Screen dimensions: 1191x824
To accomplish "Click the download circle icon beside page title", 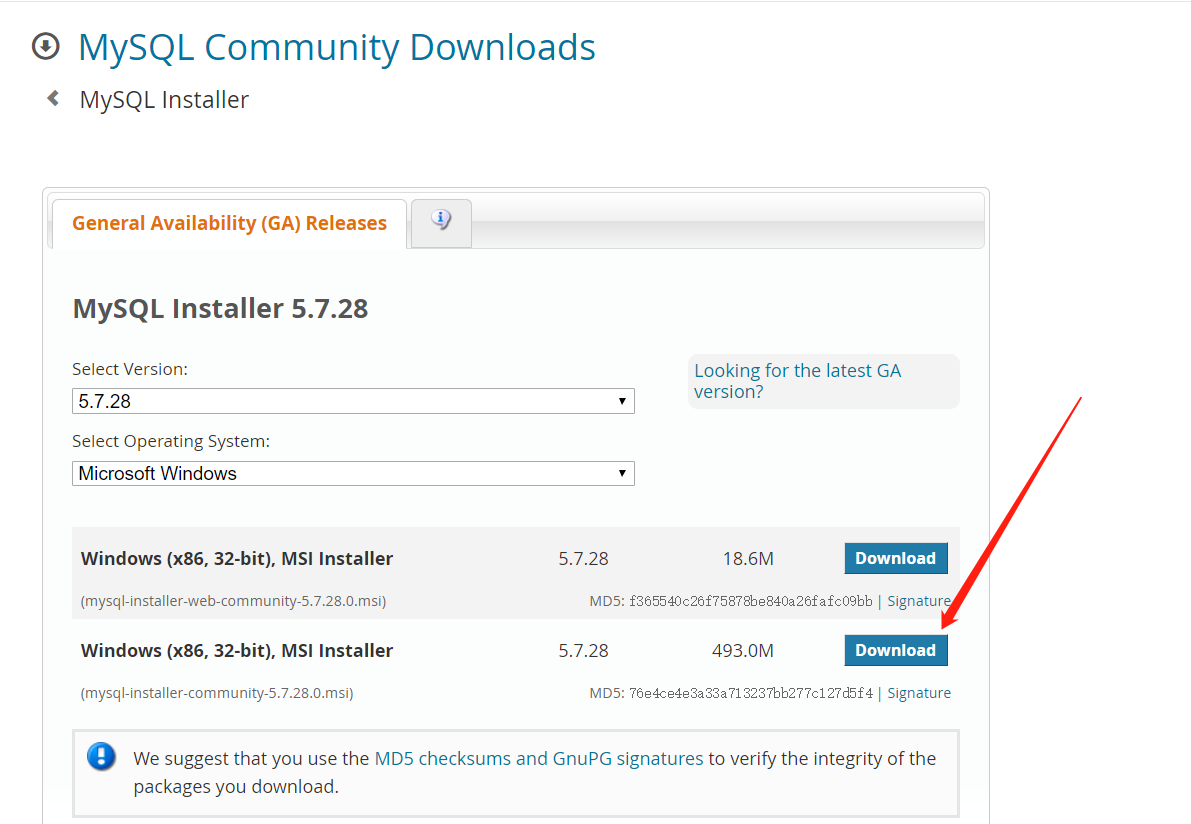I will 46,46.
